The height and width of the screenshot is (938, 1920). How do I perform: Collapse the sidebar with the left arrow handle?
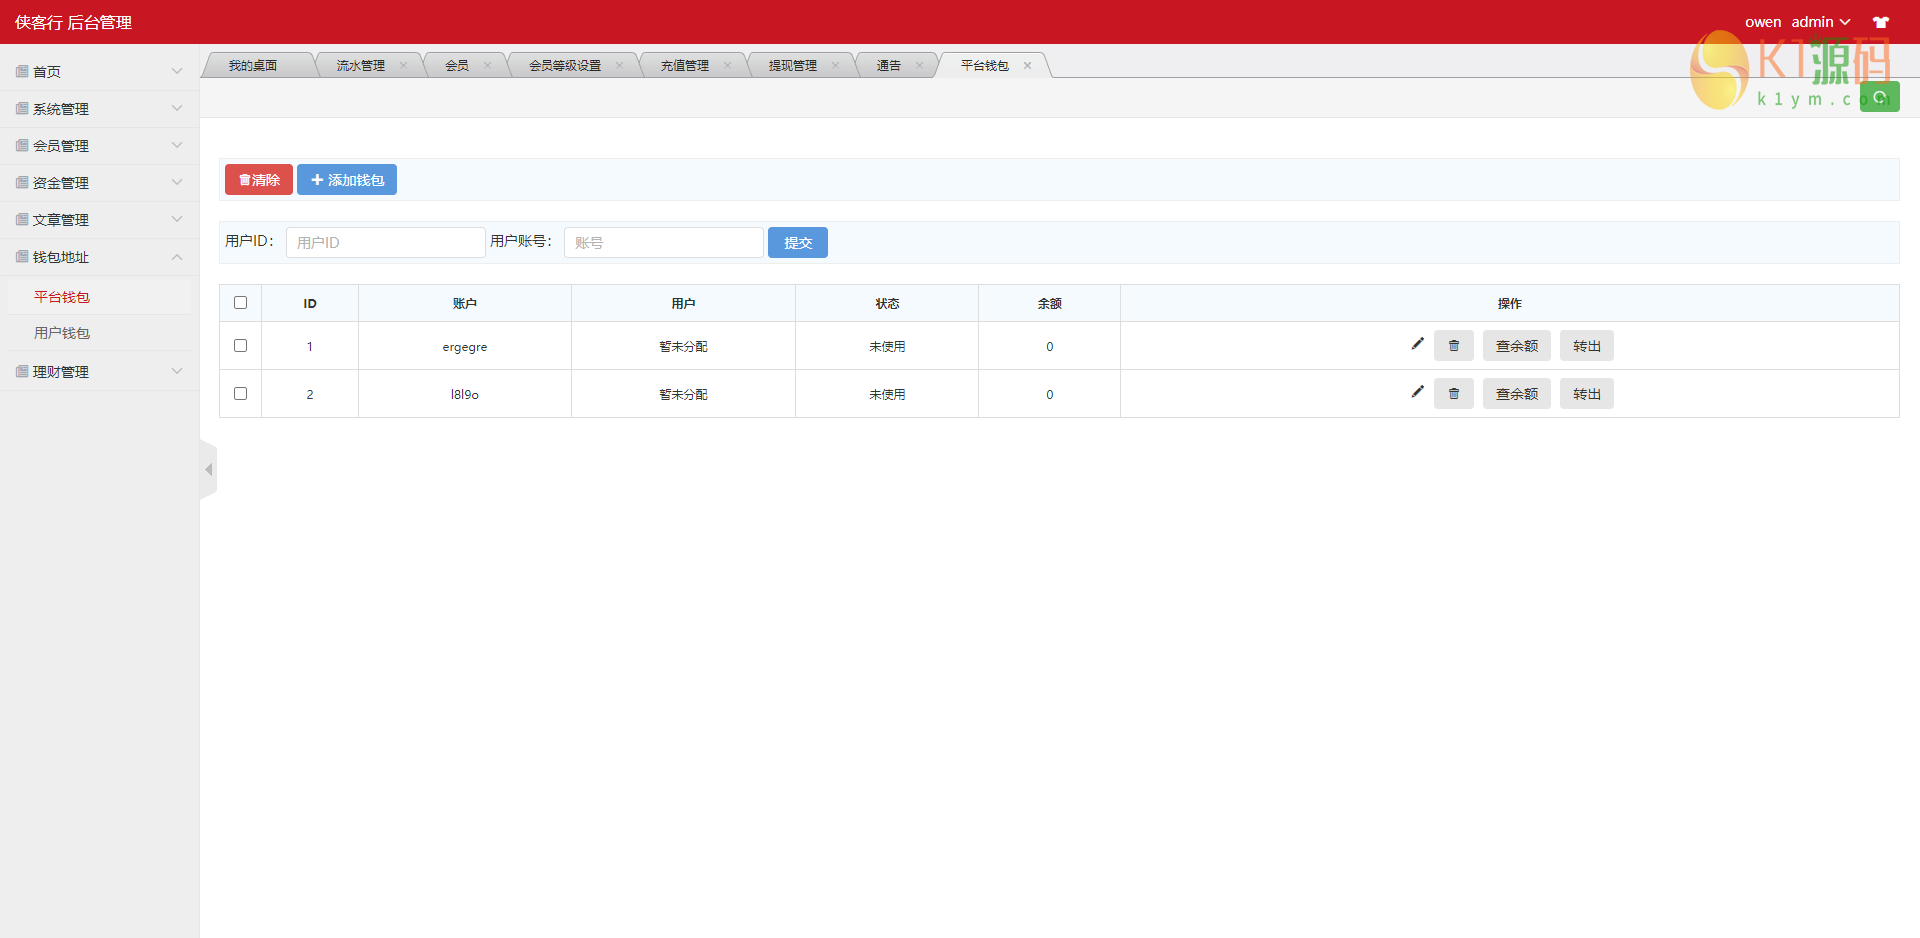(x=208, y=469)
